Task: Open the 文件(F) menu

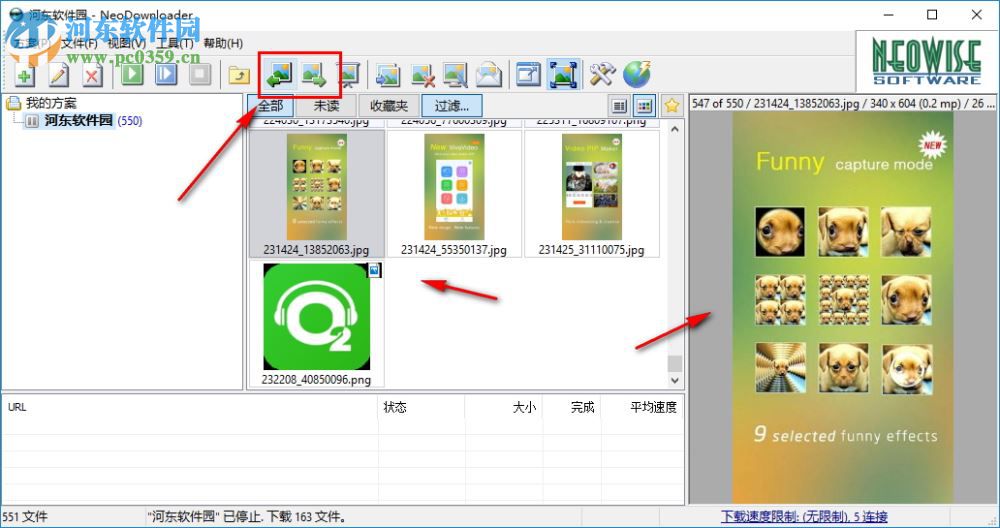Action: click(x=80, y=43)
